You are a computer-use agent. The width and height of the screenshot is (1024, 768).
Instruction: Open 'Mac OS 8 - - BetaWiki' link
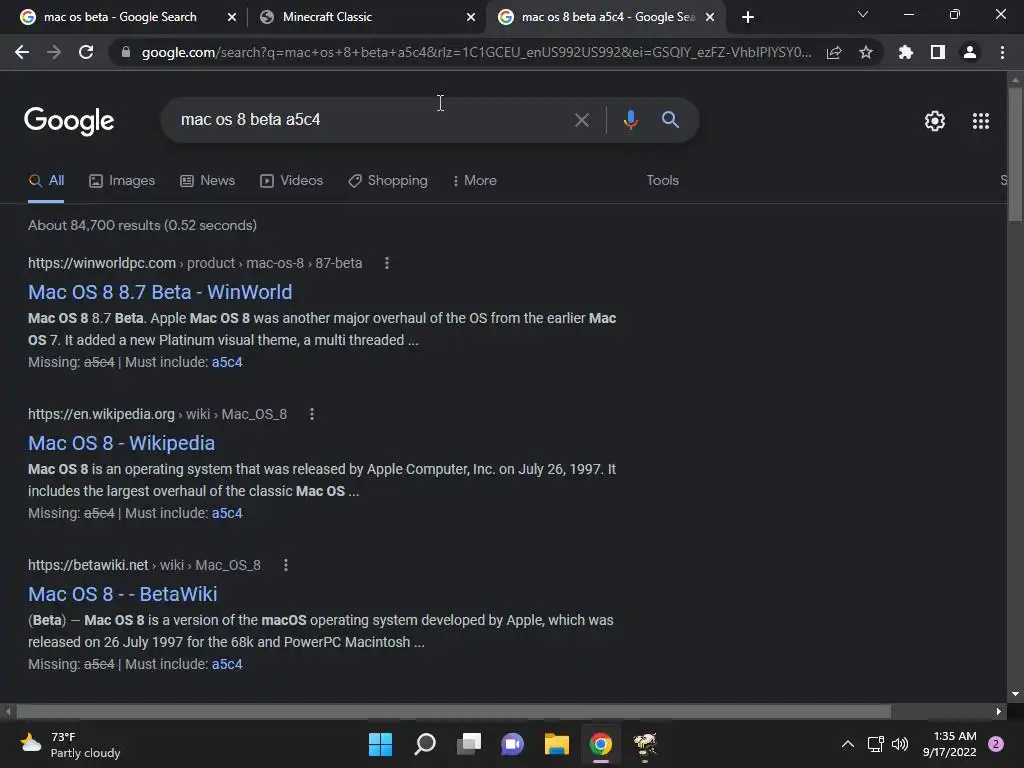(123, 594)
